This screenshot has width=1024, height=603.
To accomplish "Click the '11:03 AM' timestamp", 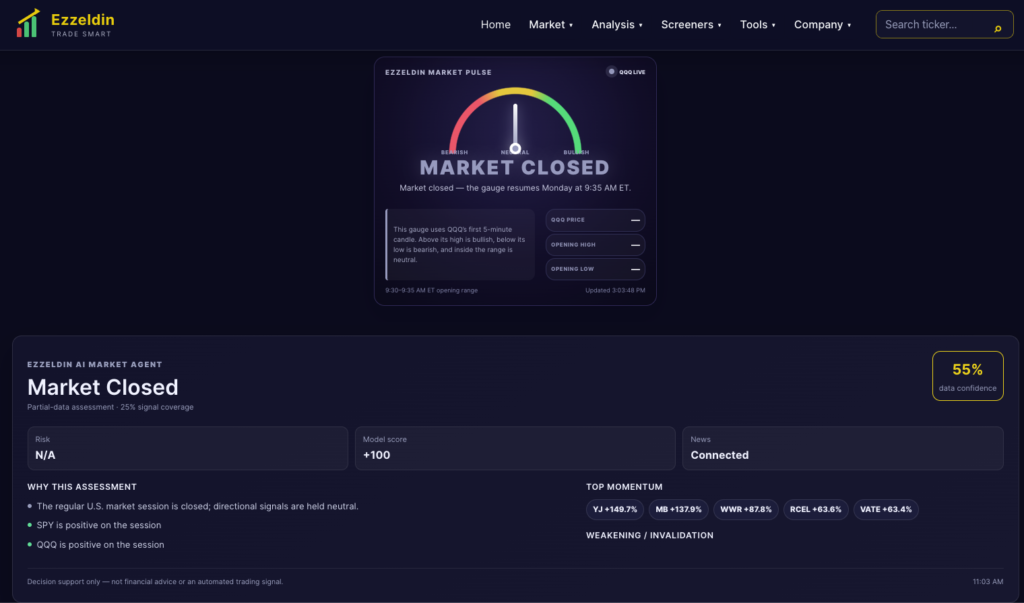I will [988, 581].
